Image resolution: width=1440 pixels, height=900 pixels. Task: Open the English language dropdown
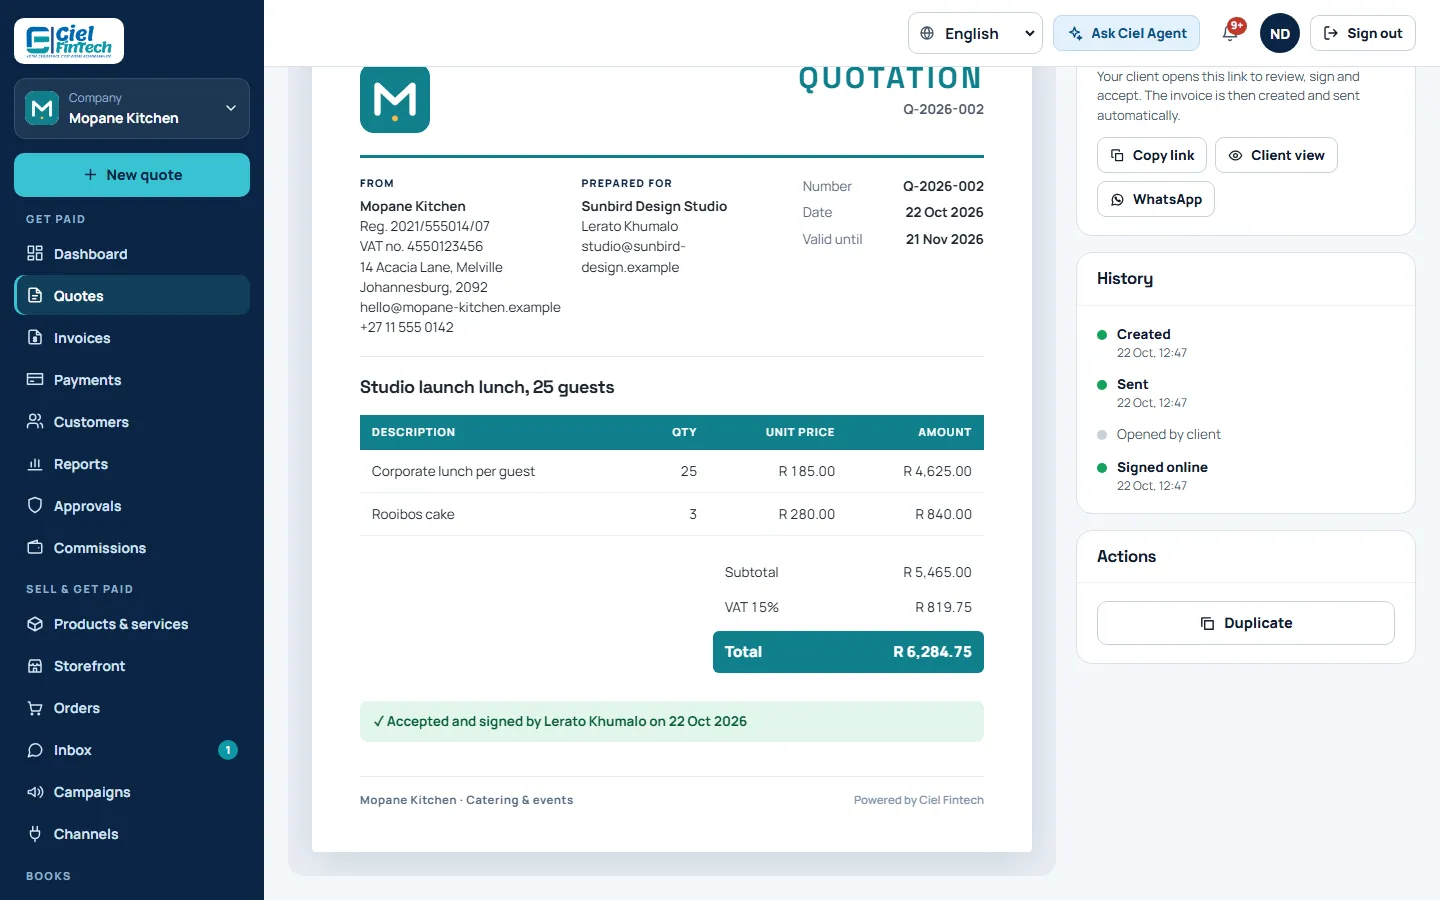pyautogui.click(x=975, y=33)
